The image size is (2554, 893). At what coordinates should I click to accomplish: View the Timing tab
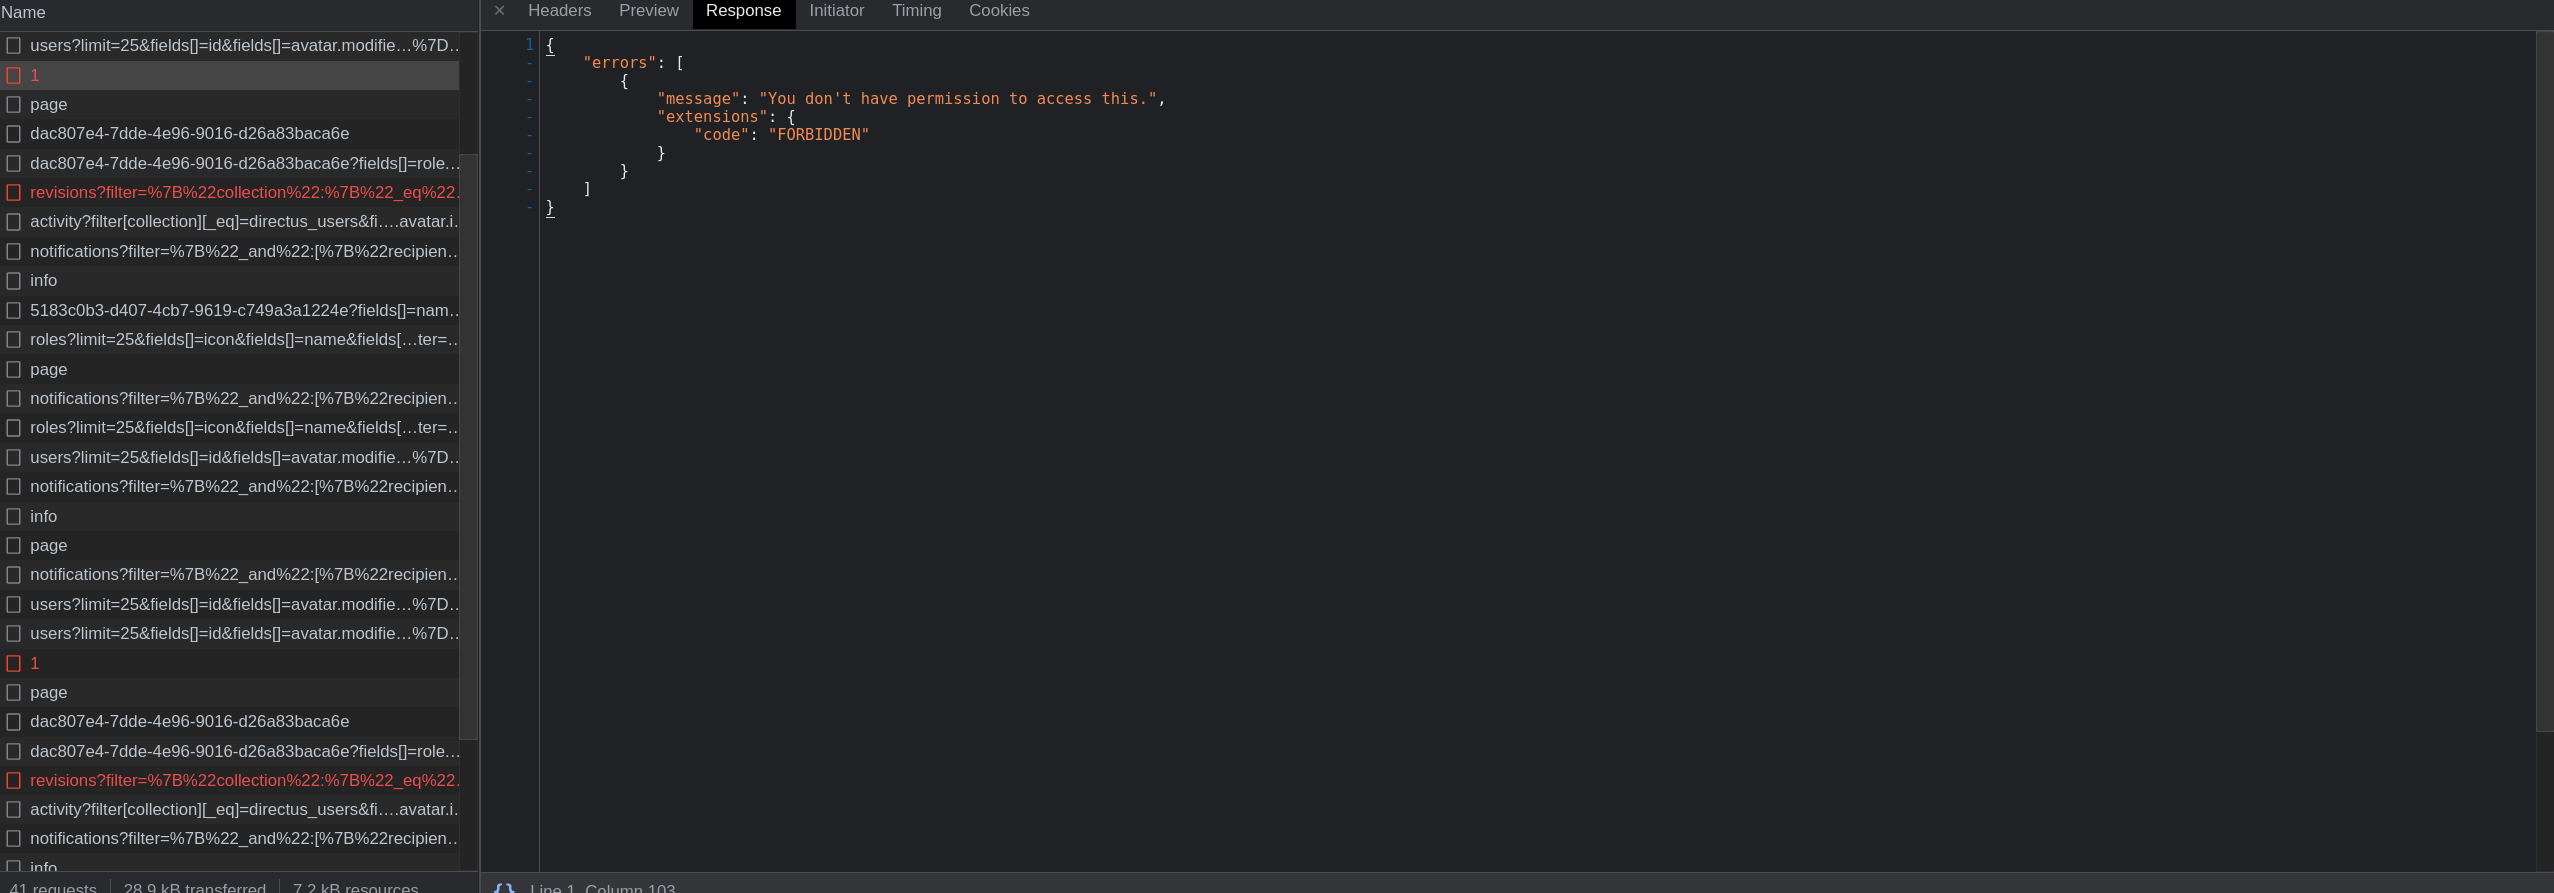(x=916, y=11)
